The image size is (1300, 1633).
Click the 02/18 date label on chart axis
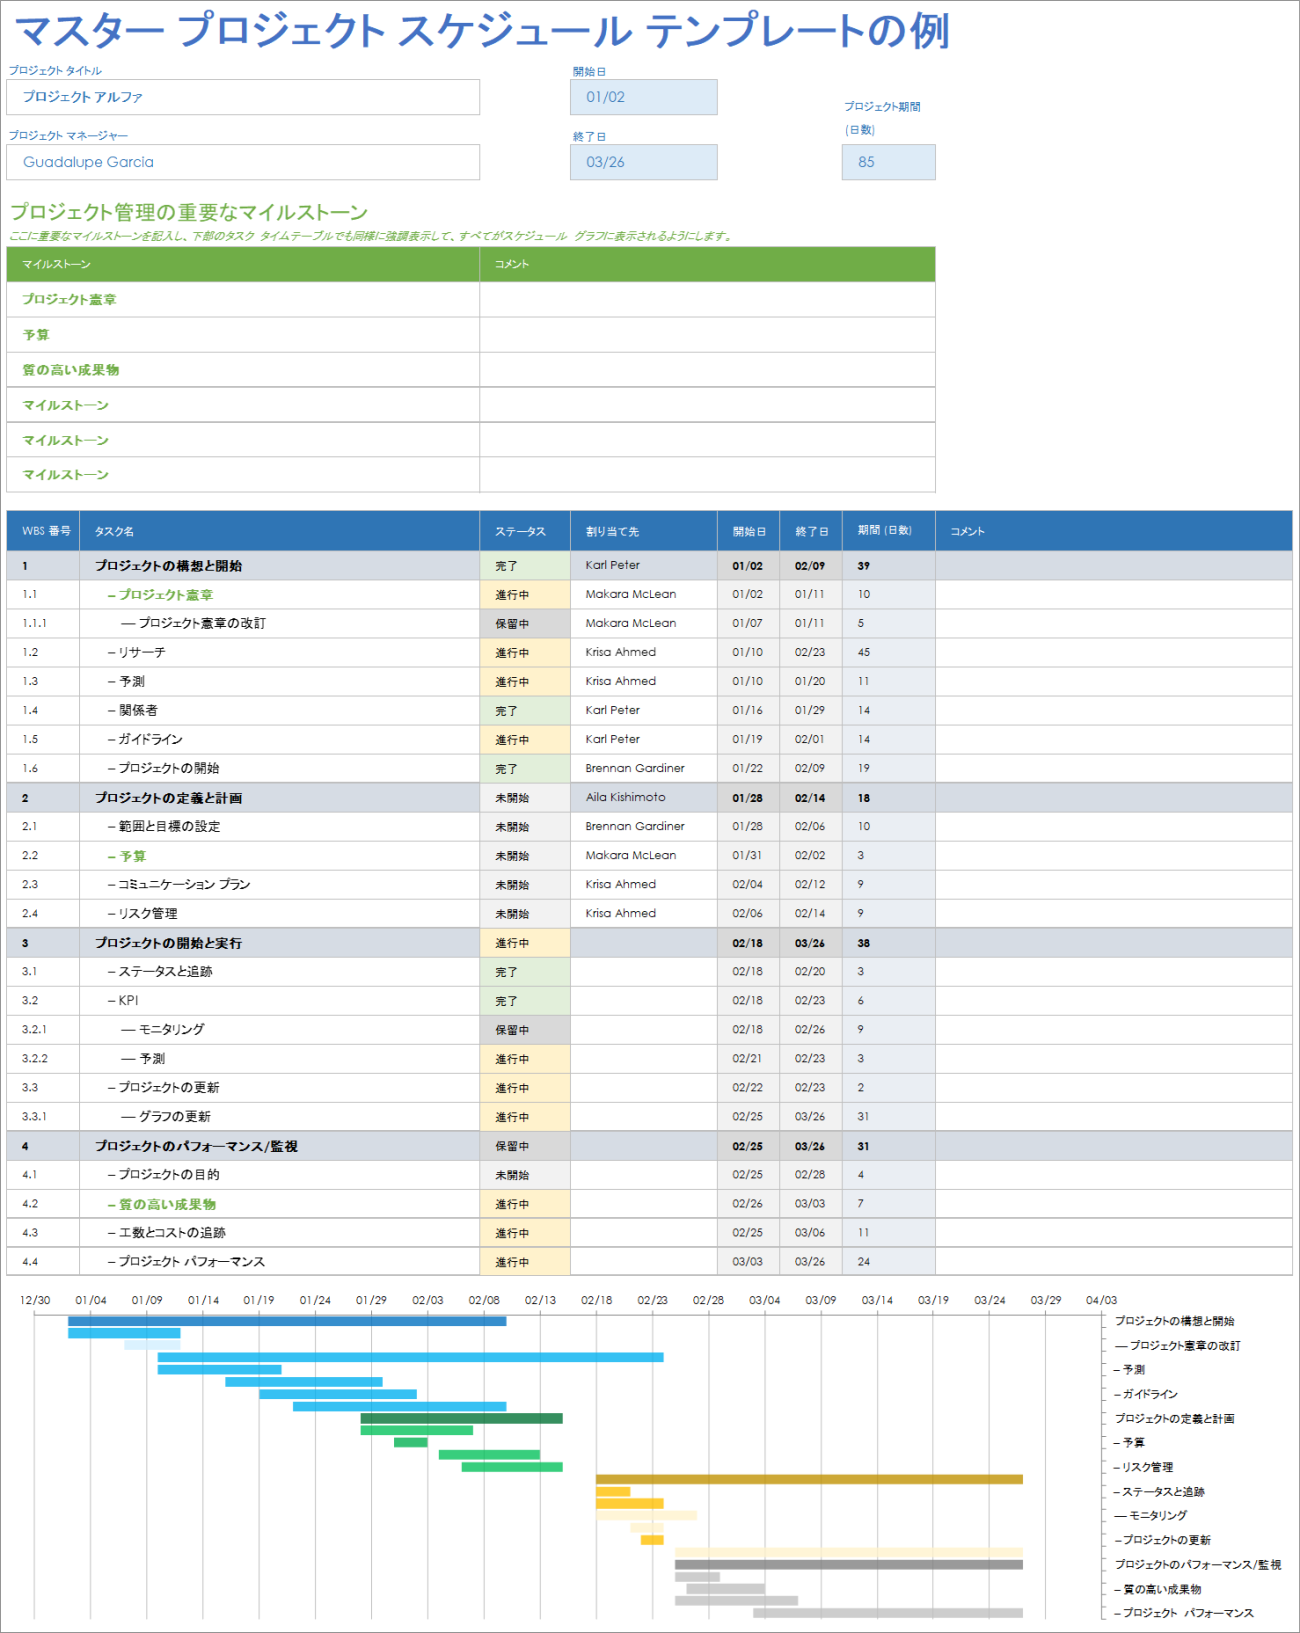[596, 1300]
